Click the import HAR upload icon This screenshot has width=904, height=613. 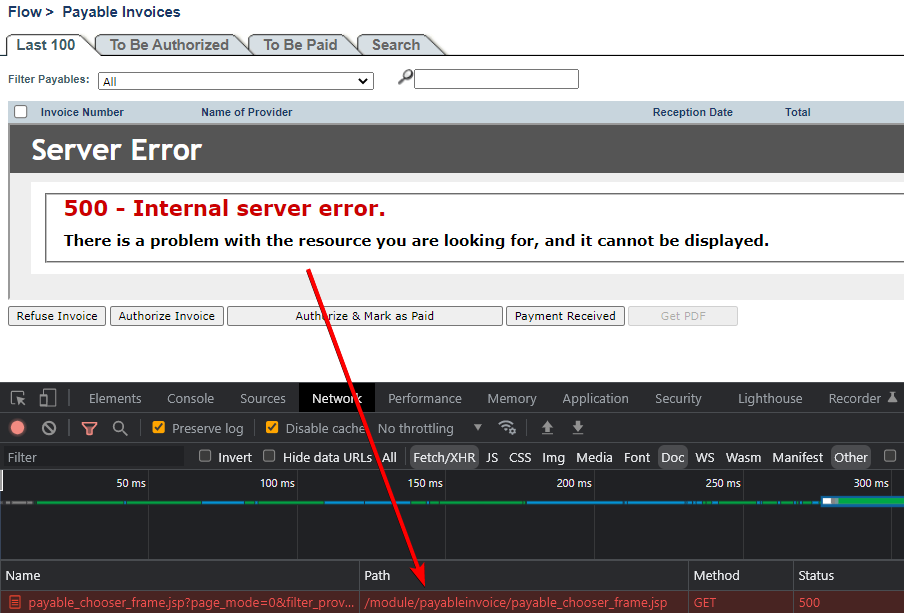tap(547, 428)
